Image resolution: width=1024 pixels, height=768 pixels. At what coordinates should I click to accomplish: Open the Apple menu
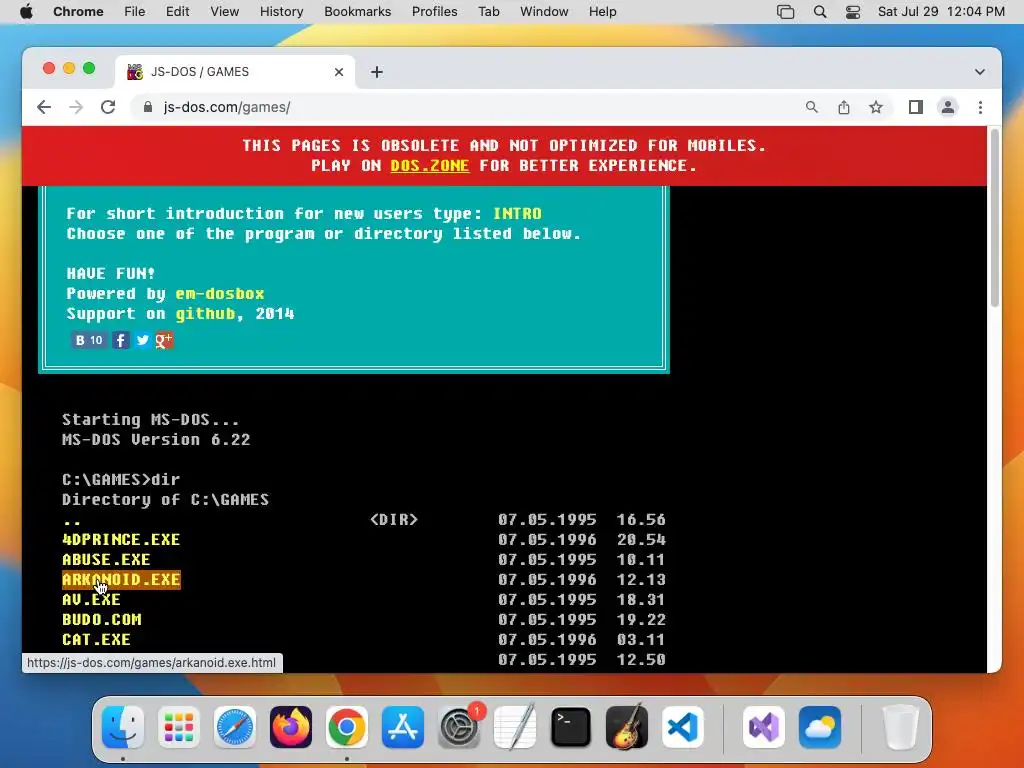pyautogui.click(x=26, y=12)
